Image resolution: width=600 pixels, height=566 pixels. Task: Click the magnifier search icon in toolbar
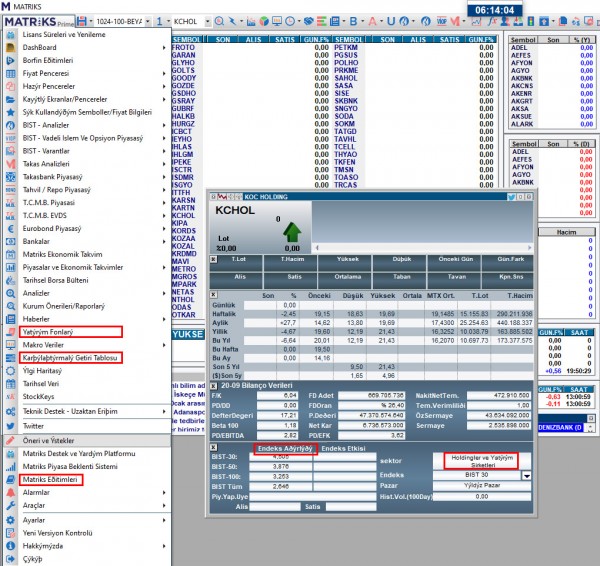coord(219,21)
